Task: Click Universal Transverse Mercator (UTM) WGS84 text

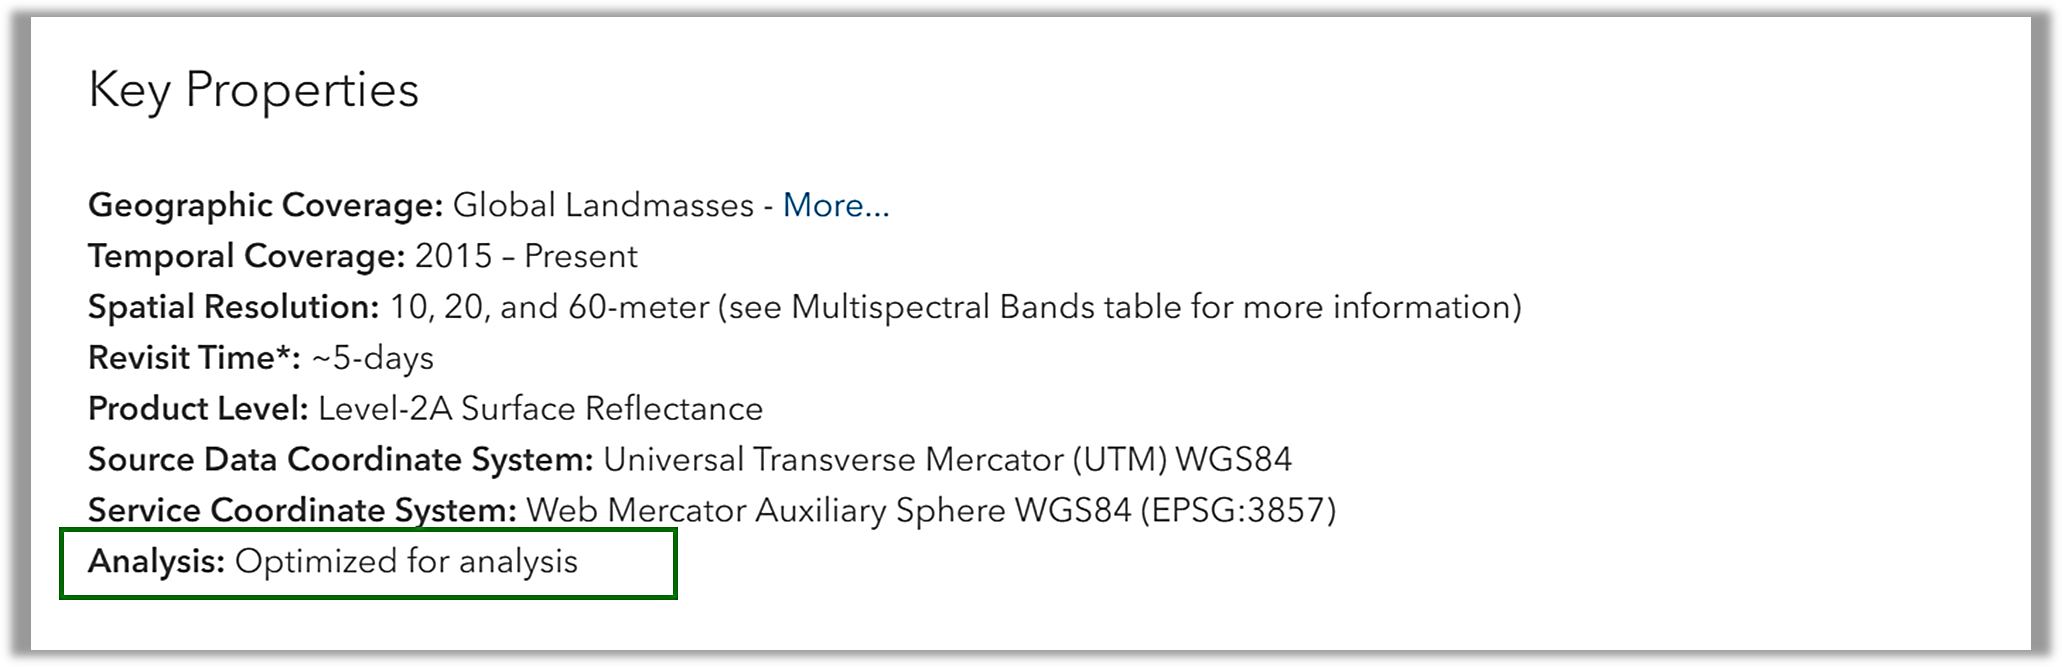Action: tap(947, 460)
